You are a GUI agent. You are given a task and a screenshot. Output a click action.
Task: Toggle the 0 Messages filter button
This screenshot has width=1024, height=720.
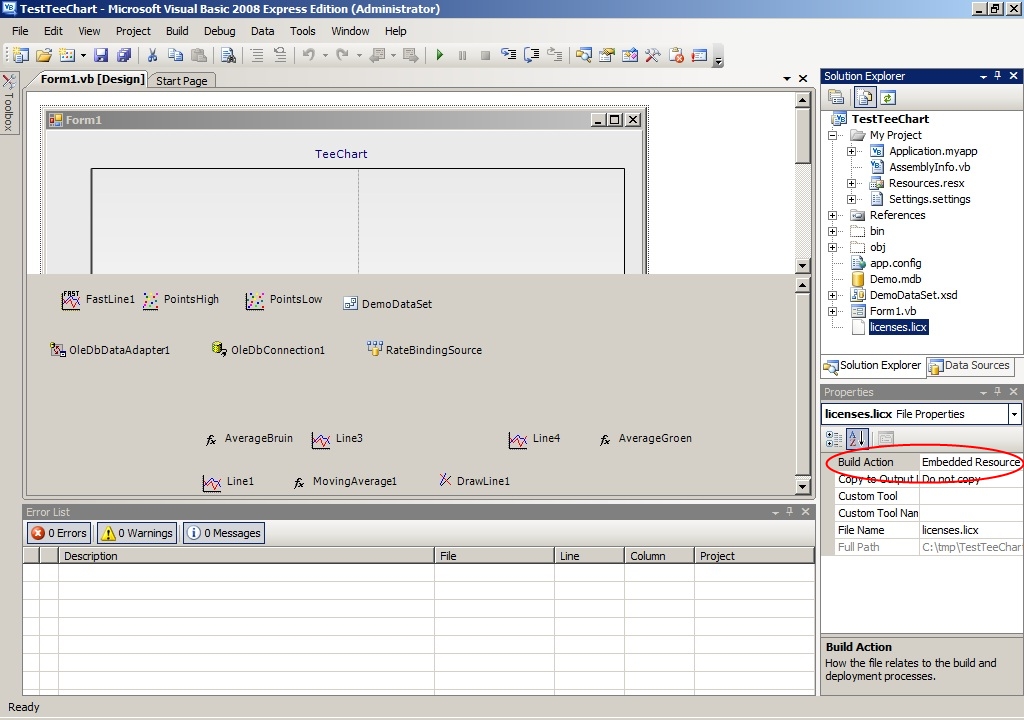click(x=224, y=533)
